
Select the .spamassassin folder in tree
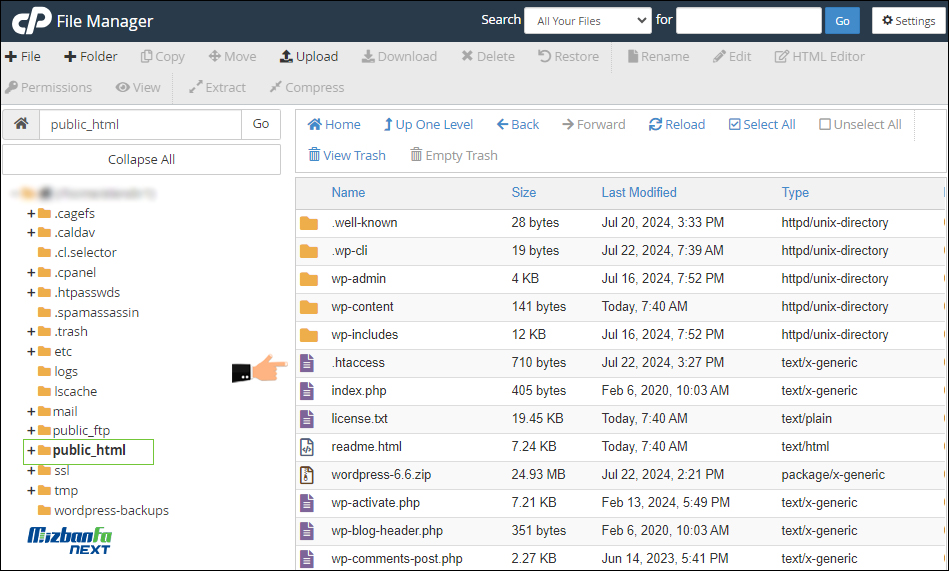coord(88,312)
